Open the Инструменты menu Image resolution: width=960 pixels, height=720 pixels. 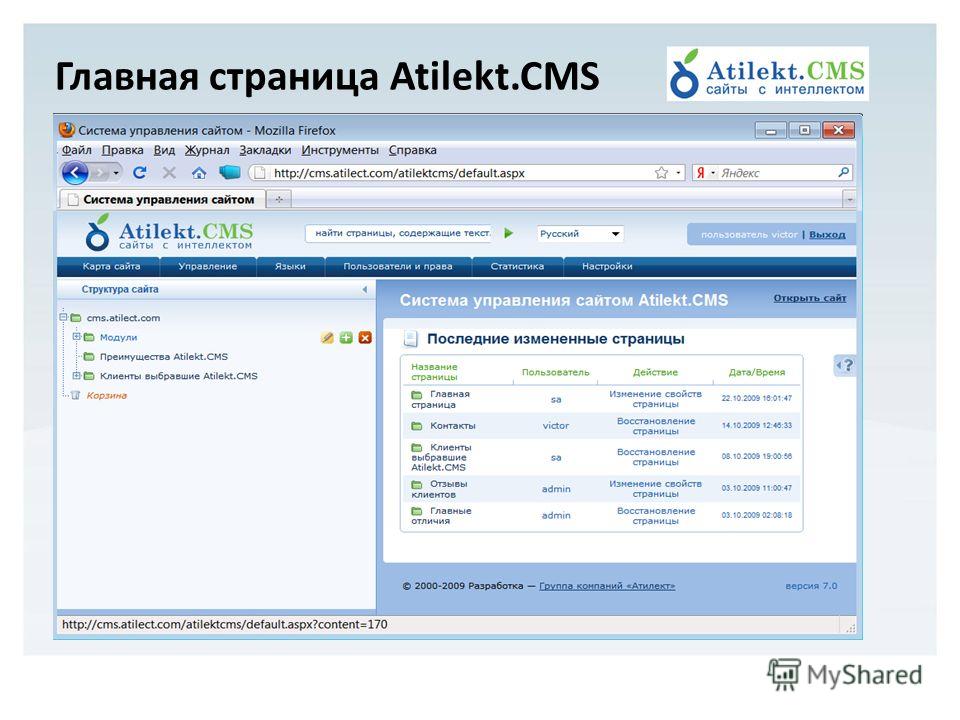[x=340, y=150]
